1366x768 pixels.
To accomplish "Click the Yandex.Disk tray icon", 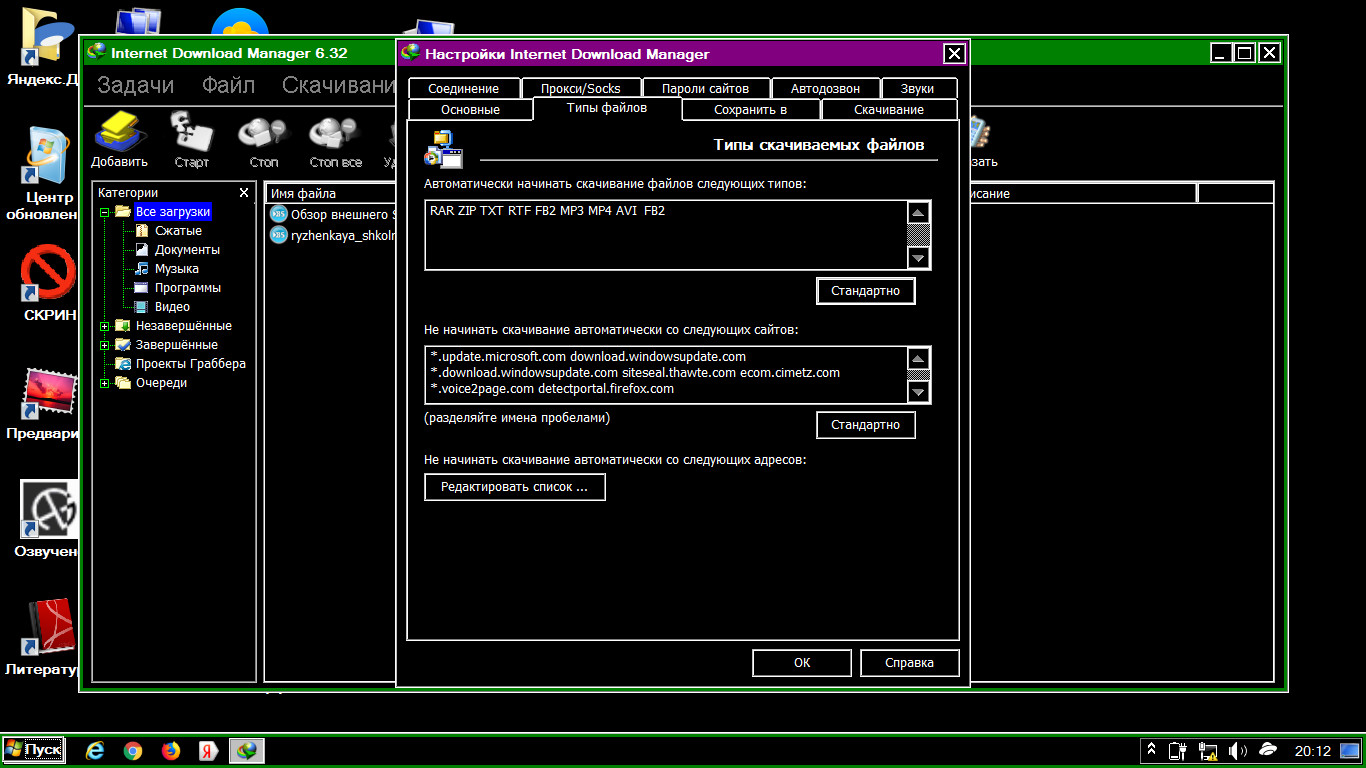I will pos(1267,750).
